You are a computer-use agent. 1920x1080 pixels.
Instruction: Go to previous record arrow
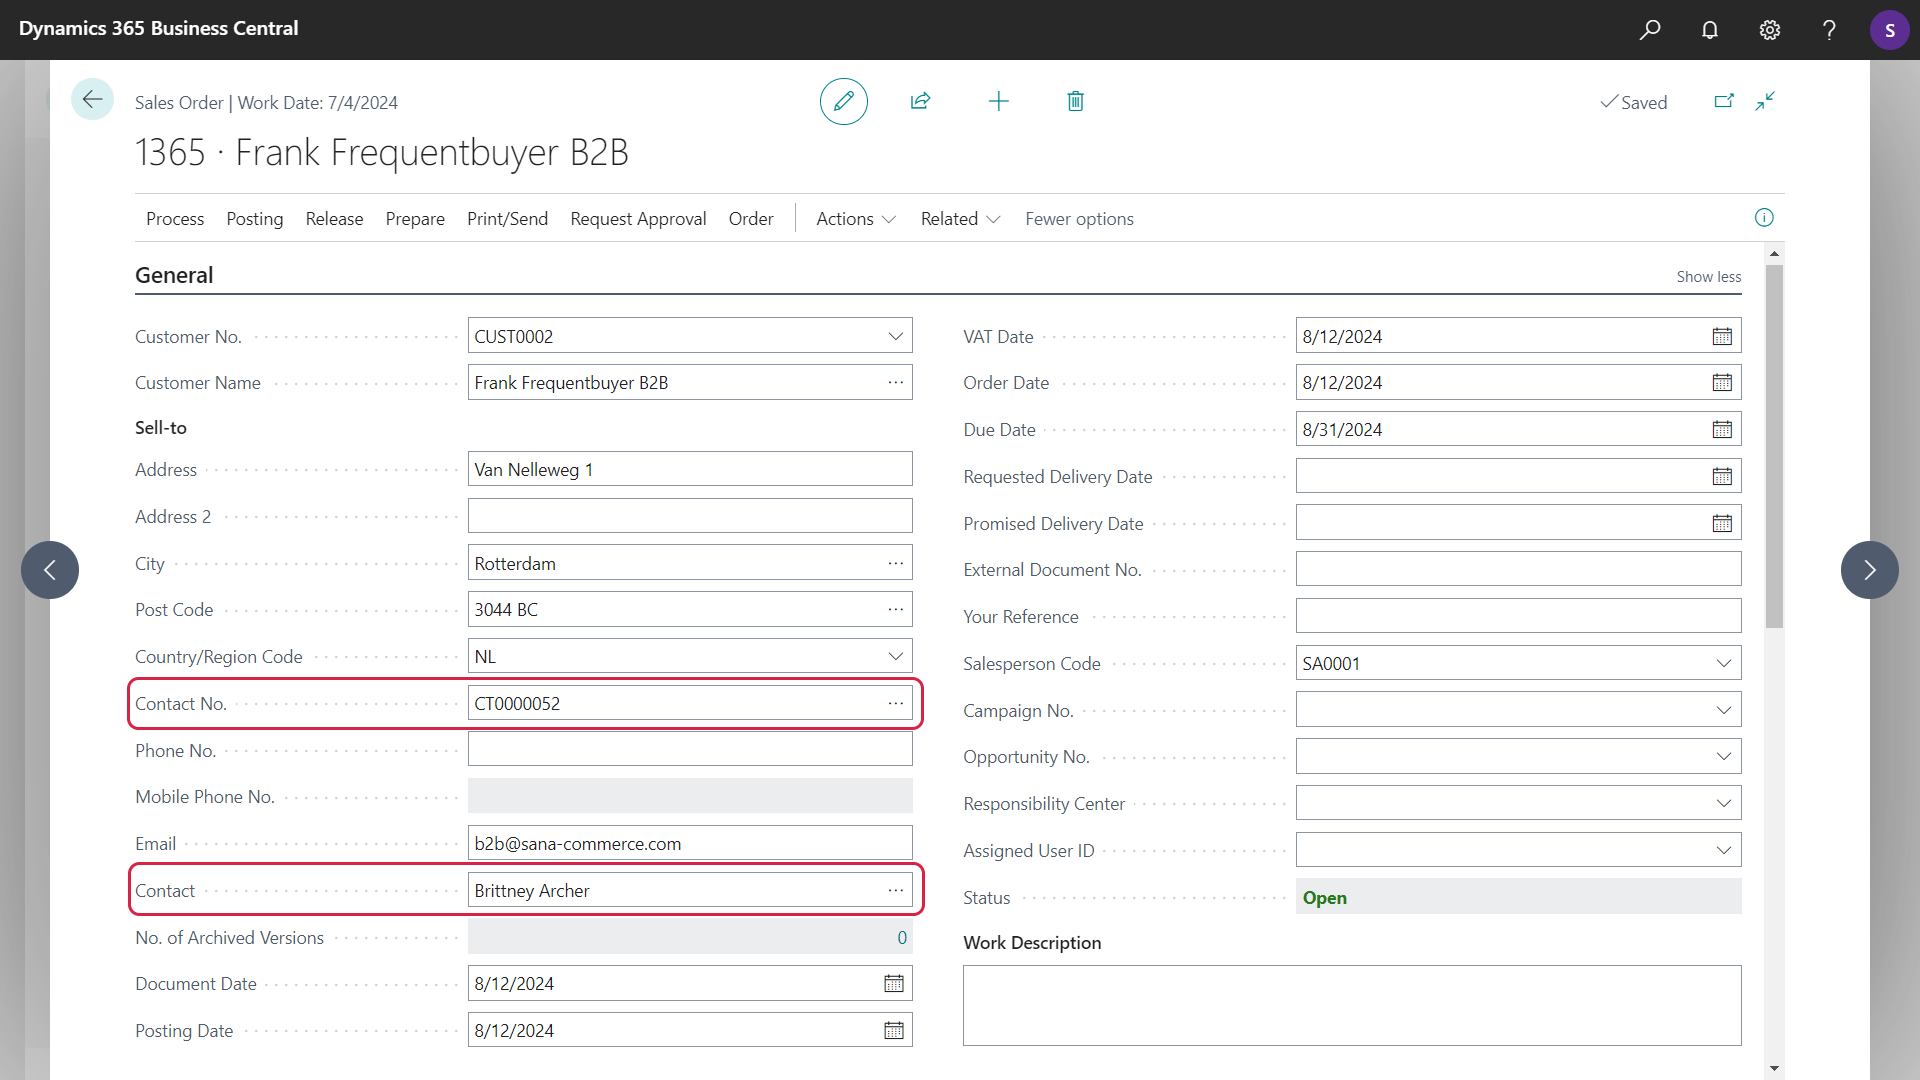(x=50, y=570)
